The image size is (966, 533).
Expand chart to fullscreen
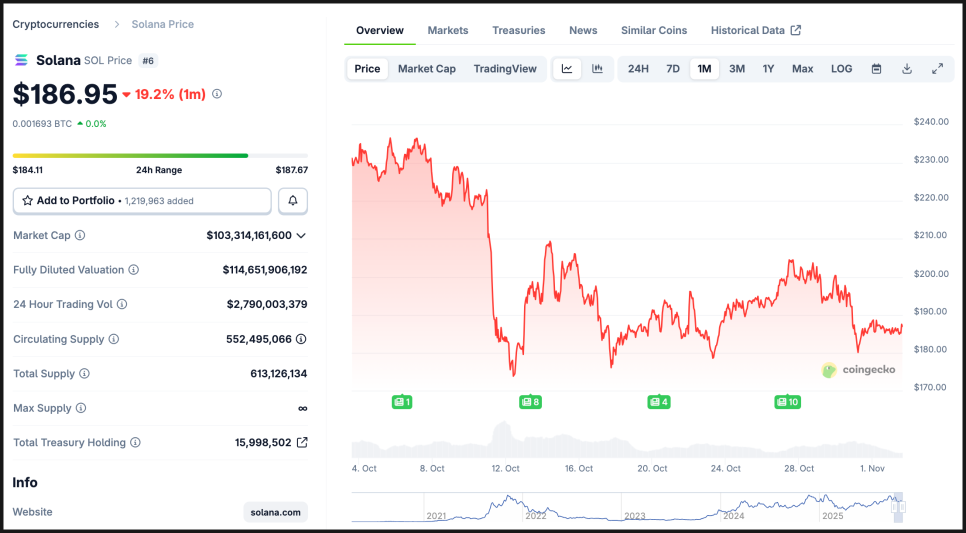937,69
